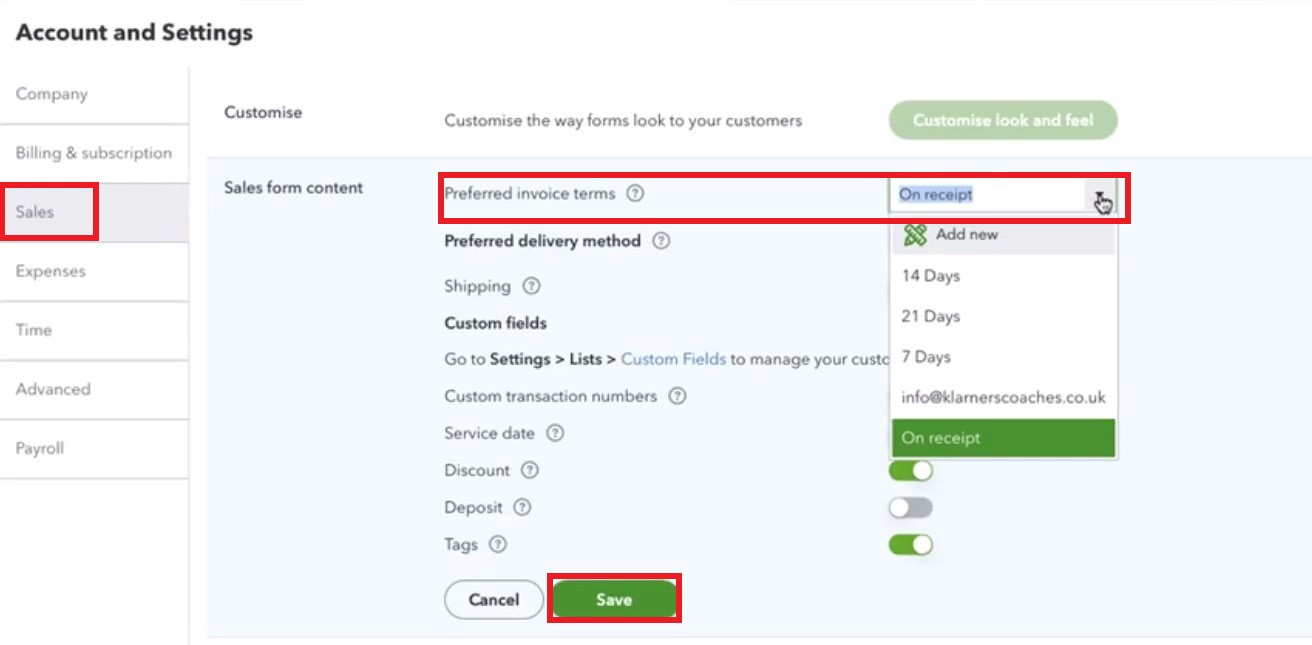Viewport: 1312px width, 645px height.
Task: Open the Shipping help tooltip icon
Action: tap(531, 286)
